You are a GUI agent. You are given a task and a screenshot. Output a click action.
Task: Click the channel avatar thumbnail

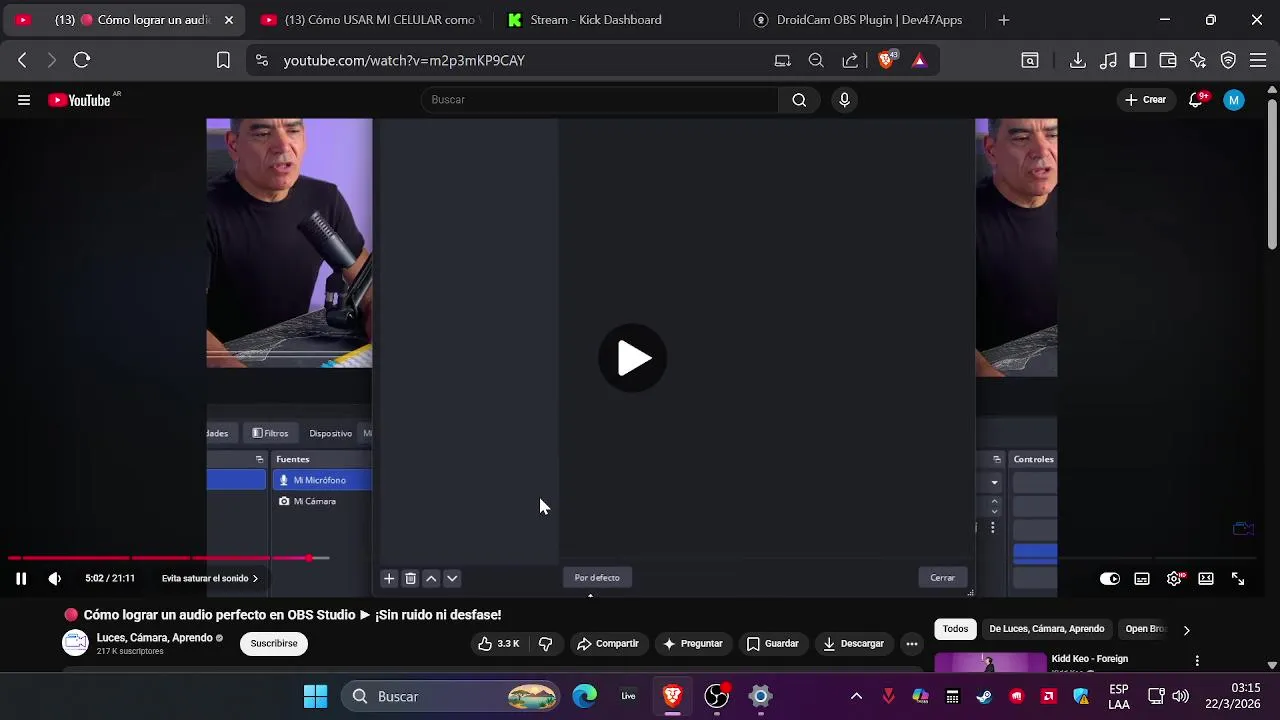click(76, 643)
